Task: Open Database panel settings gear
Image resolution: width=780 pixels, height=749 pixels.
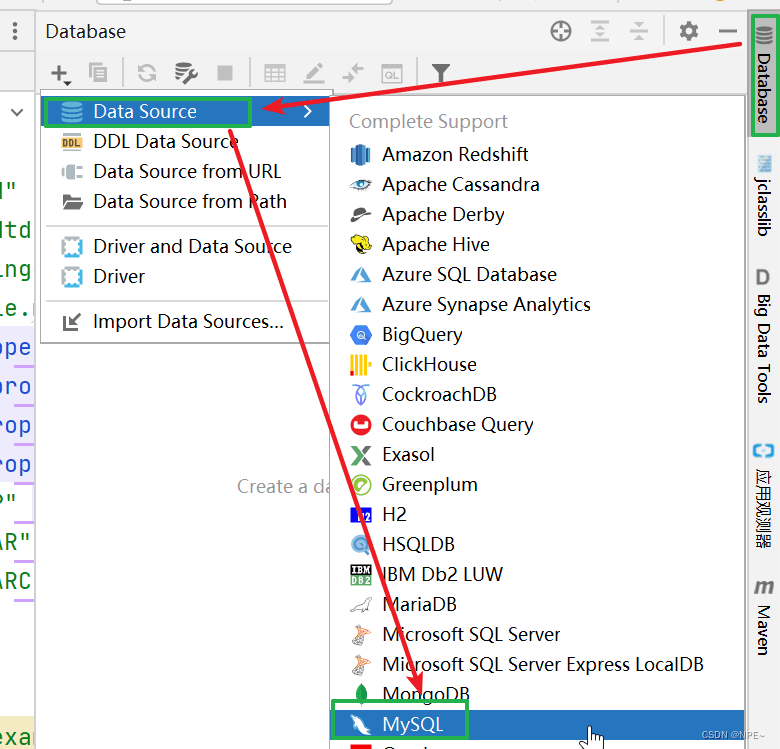Action: click(689, 31)
